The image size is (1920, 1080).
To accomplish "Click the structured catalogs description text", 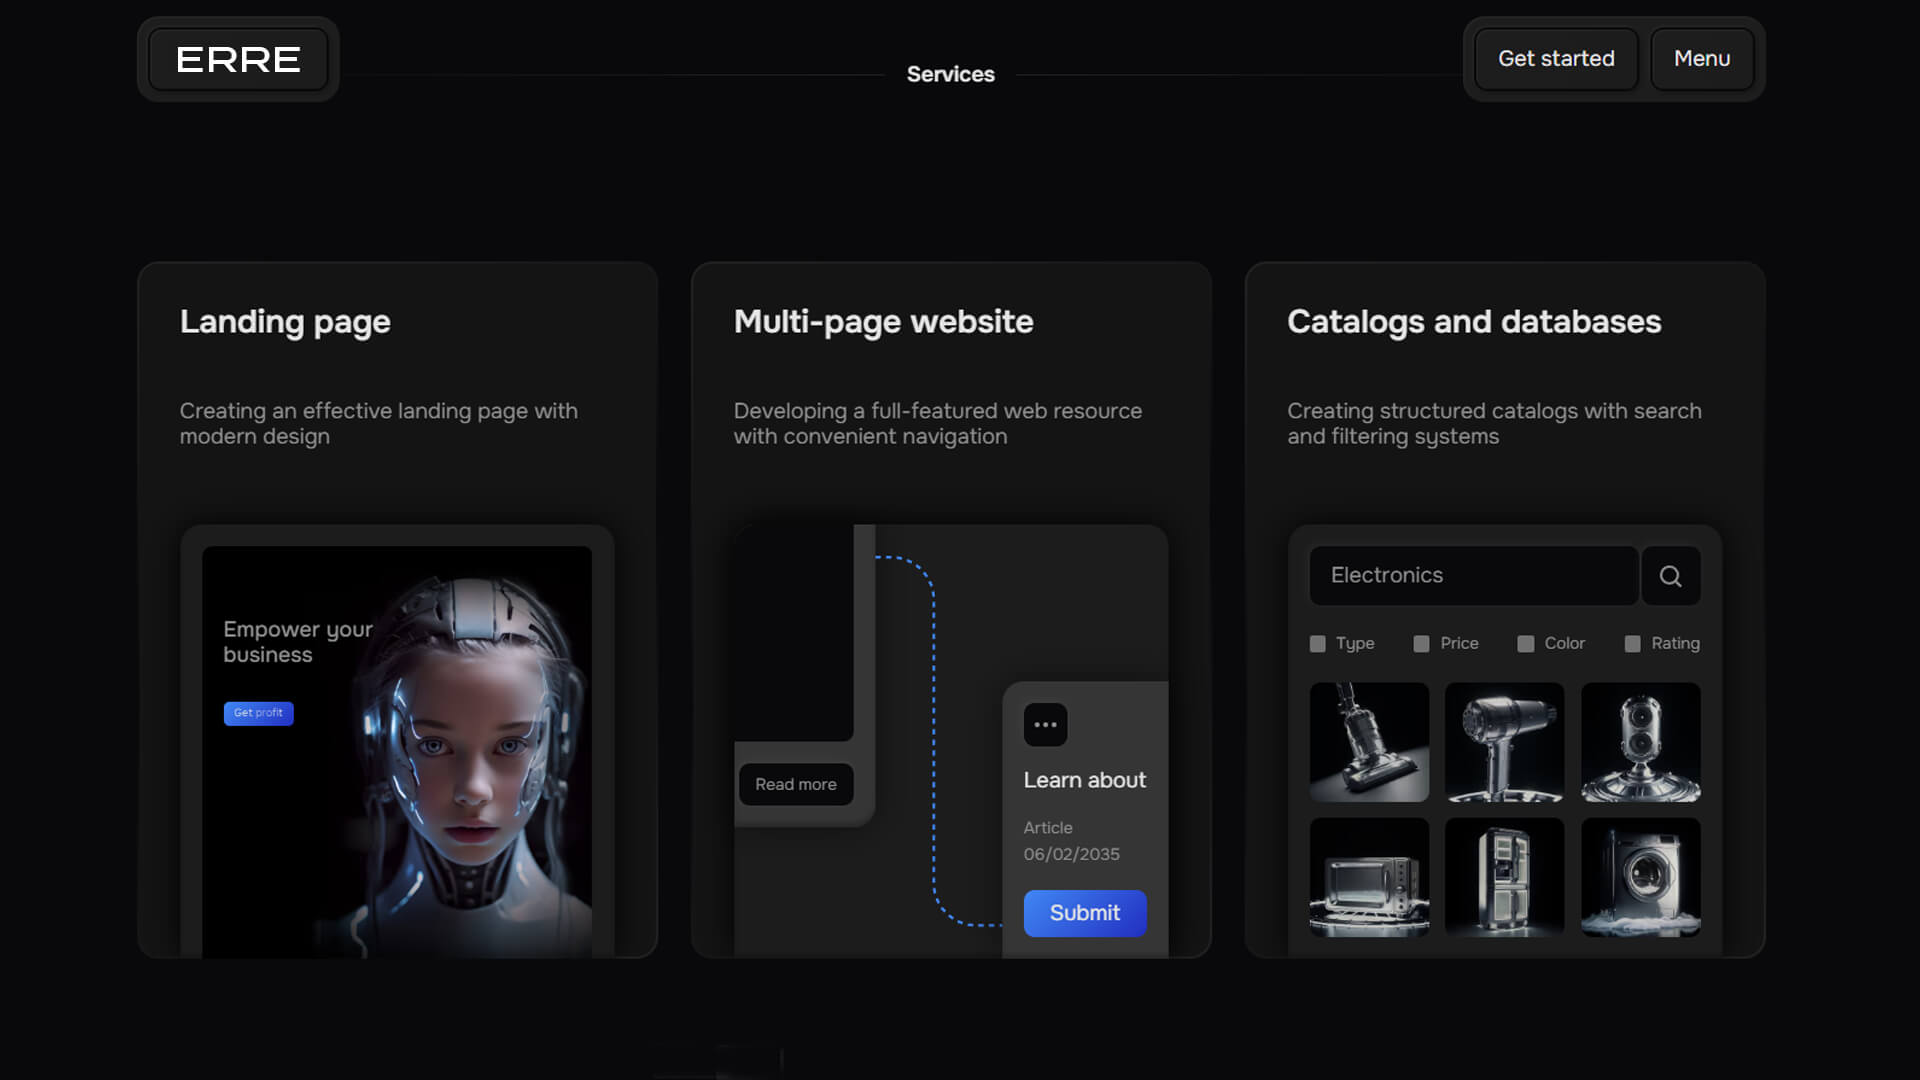I will click(1494, 424).
